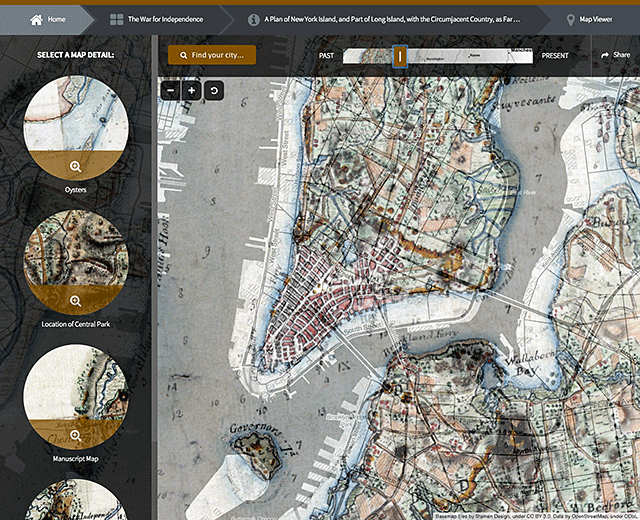Click the PAST label
This screenshot has height=520, width=640.
point(327,56)
